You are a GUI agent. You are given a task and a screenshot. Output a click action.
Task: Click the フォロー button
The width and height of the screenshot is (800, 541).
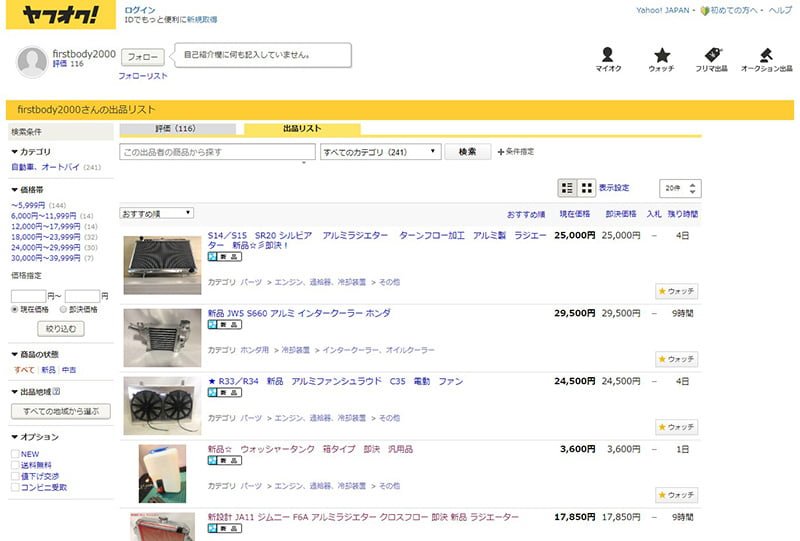tap(143, 57)
